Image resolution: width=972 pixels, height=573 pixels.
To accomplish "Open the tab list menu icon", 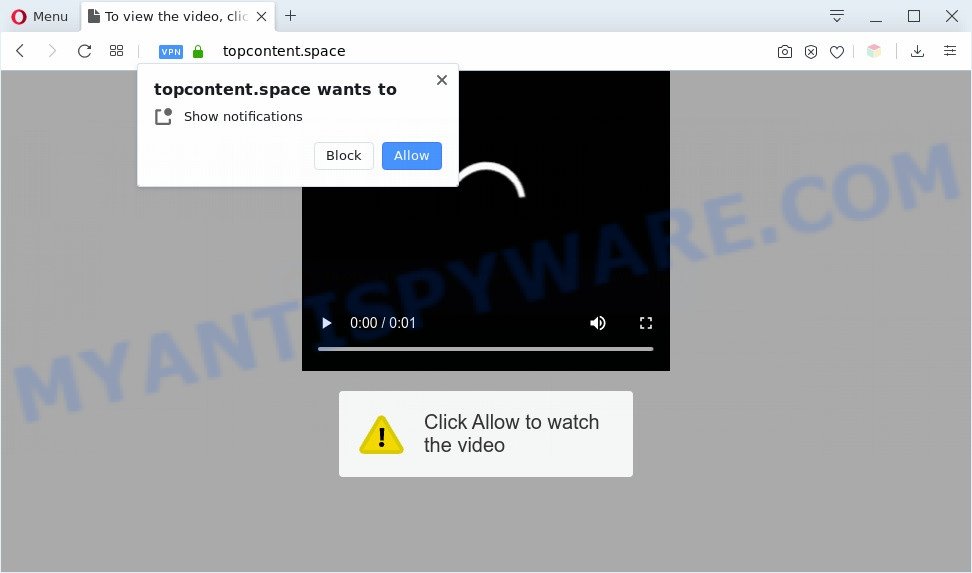I will click(x=837, y=16).
